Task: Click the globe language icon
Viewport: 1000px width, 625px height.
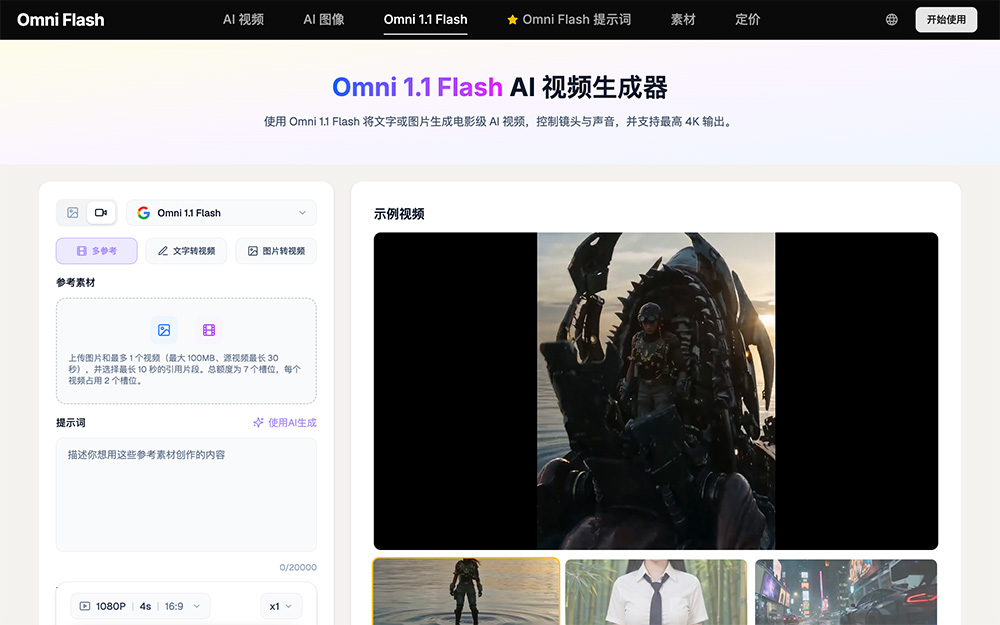Action: 892,20
